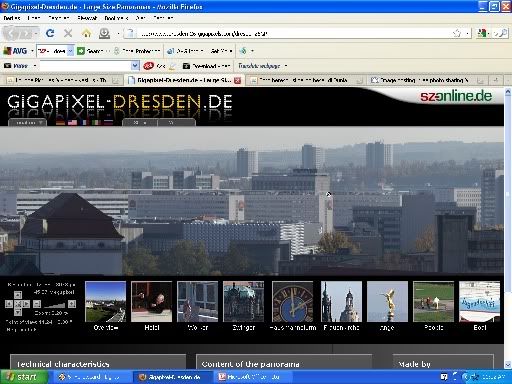Open the Overview thumbnail

click(x=105, y=301)
